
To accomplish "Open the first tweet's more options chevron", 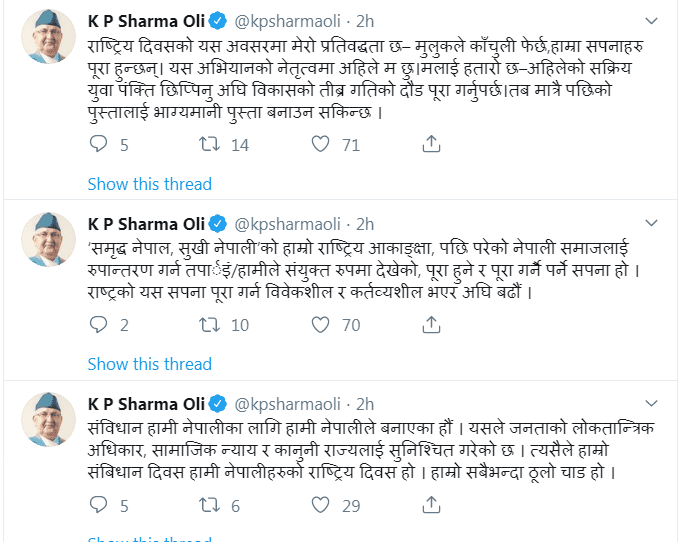I will click(651, 20).
